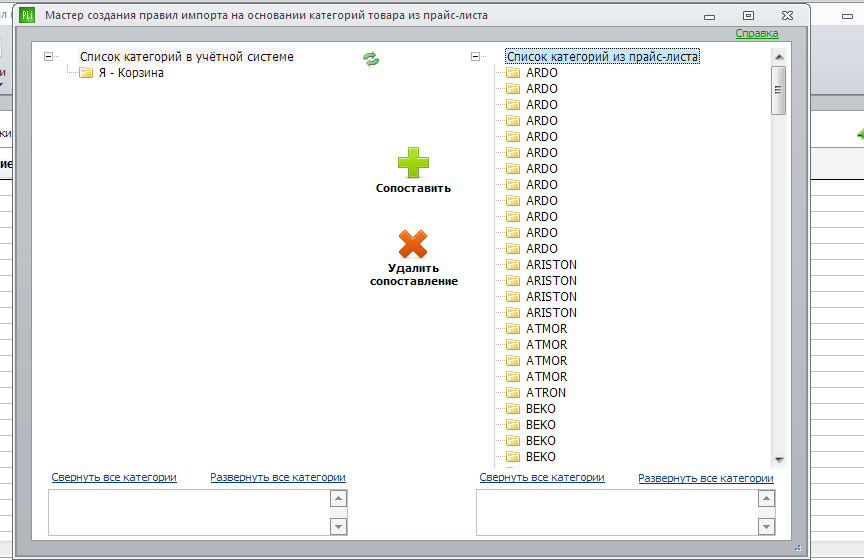
Task: Select the Я - Корзина folder icon
Action: (86, 73)
